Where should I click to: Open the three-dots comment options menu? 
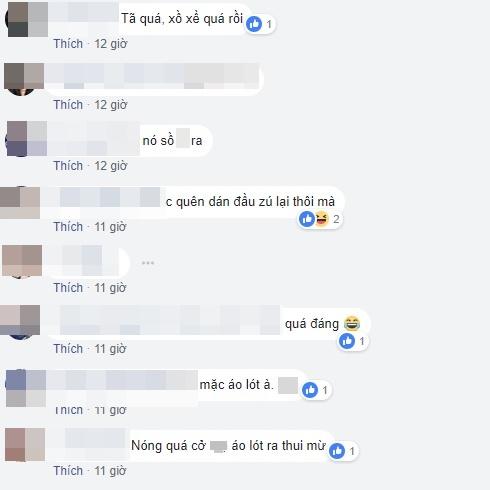[148, 263]
